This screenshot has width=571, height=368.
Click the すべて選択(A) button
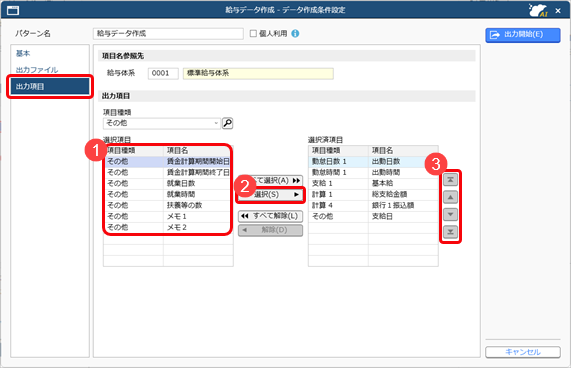pyautogui.click(x=271, y=180)
